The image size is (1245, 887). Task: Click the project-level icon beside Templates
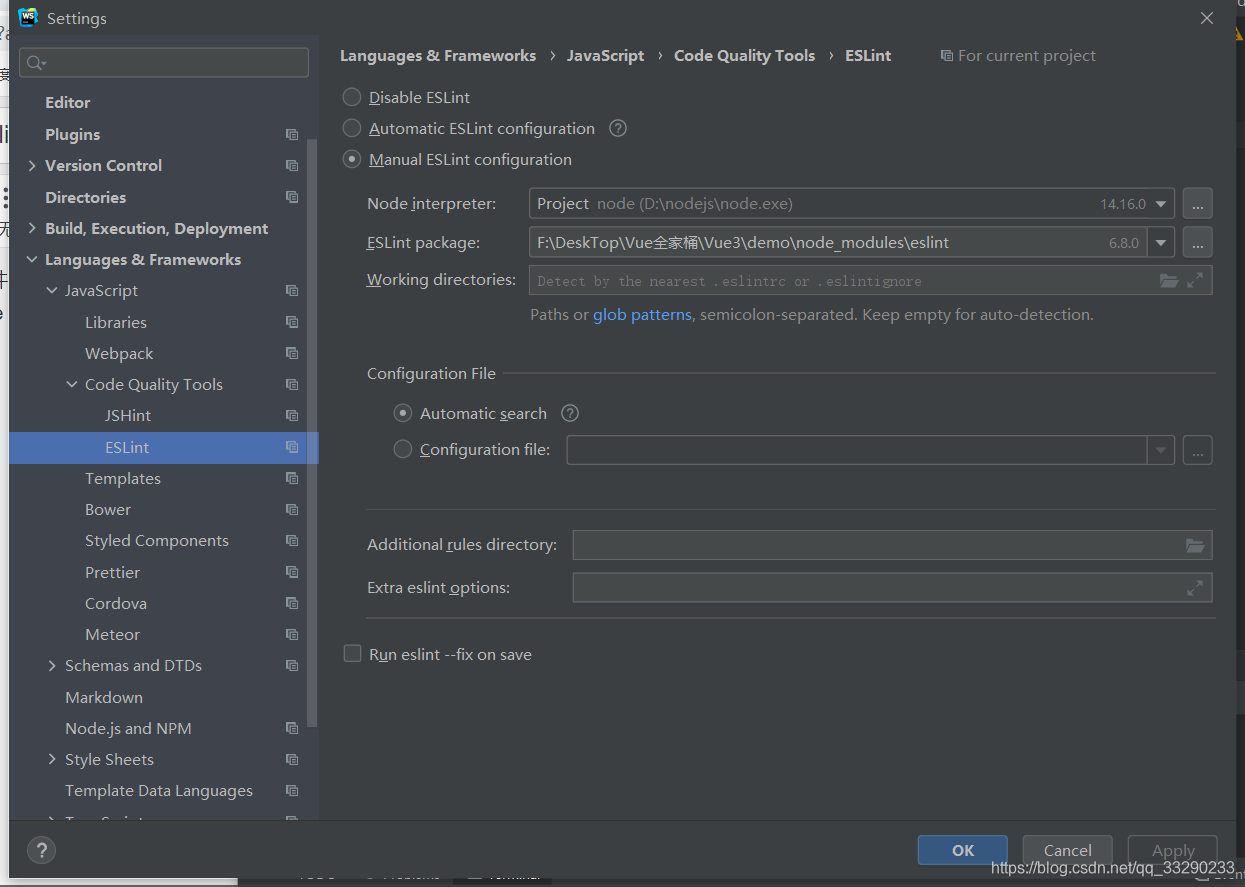pyautogui.click(x=292, y=478)
